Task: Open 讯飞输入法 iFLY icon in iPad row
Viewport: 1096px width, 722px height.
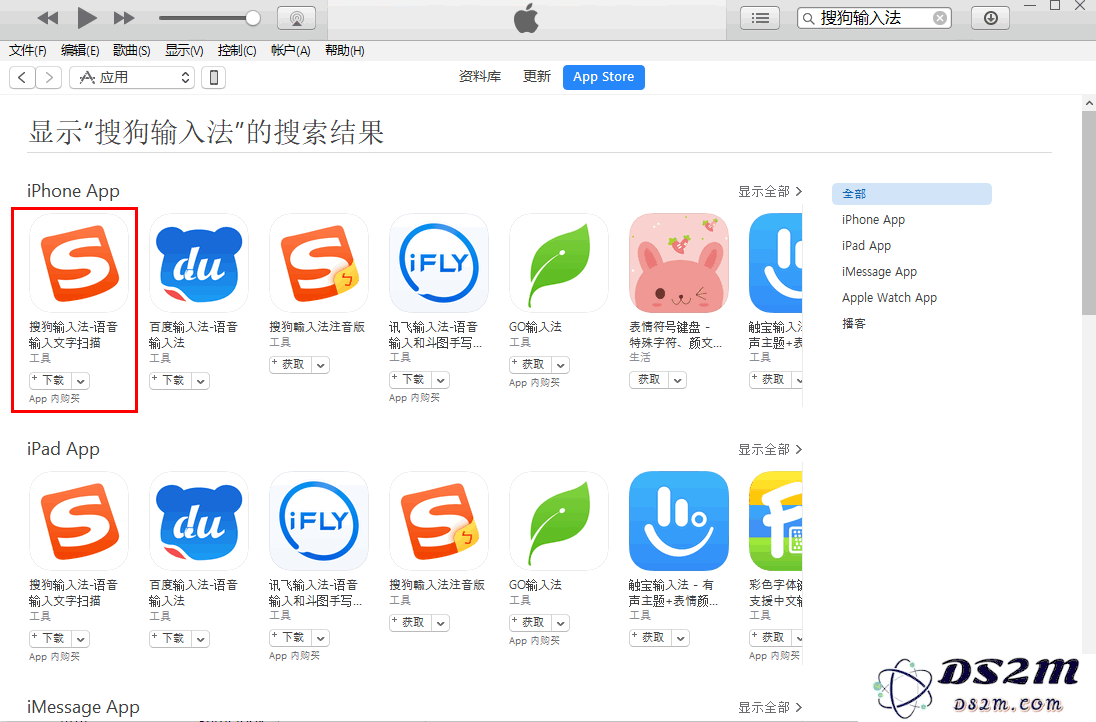Action: coord(319,521)
